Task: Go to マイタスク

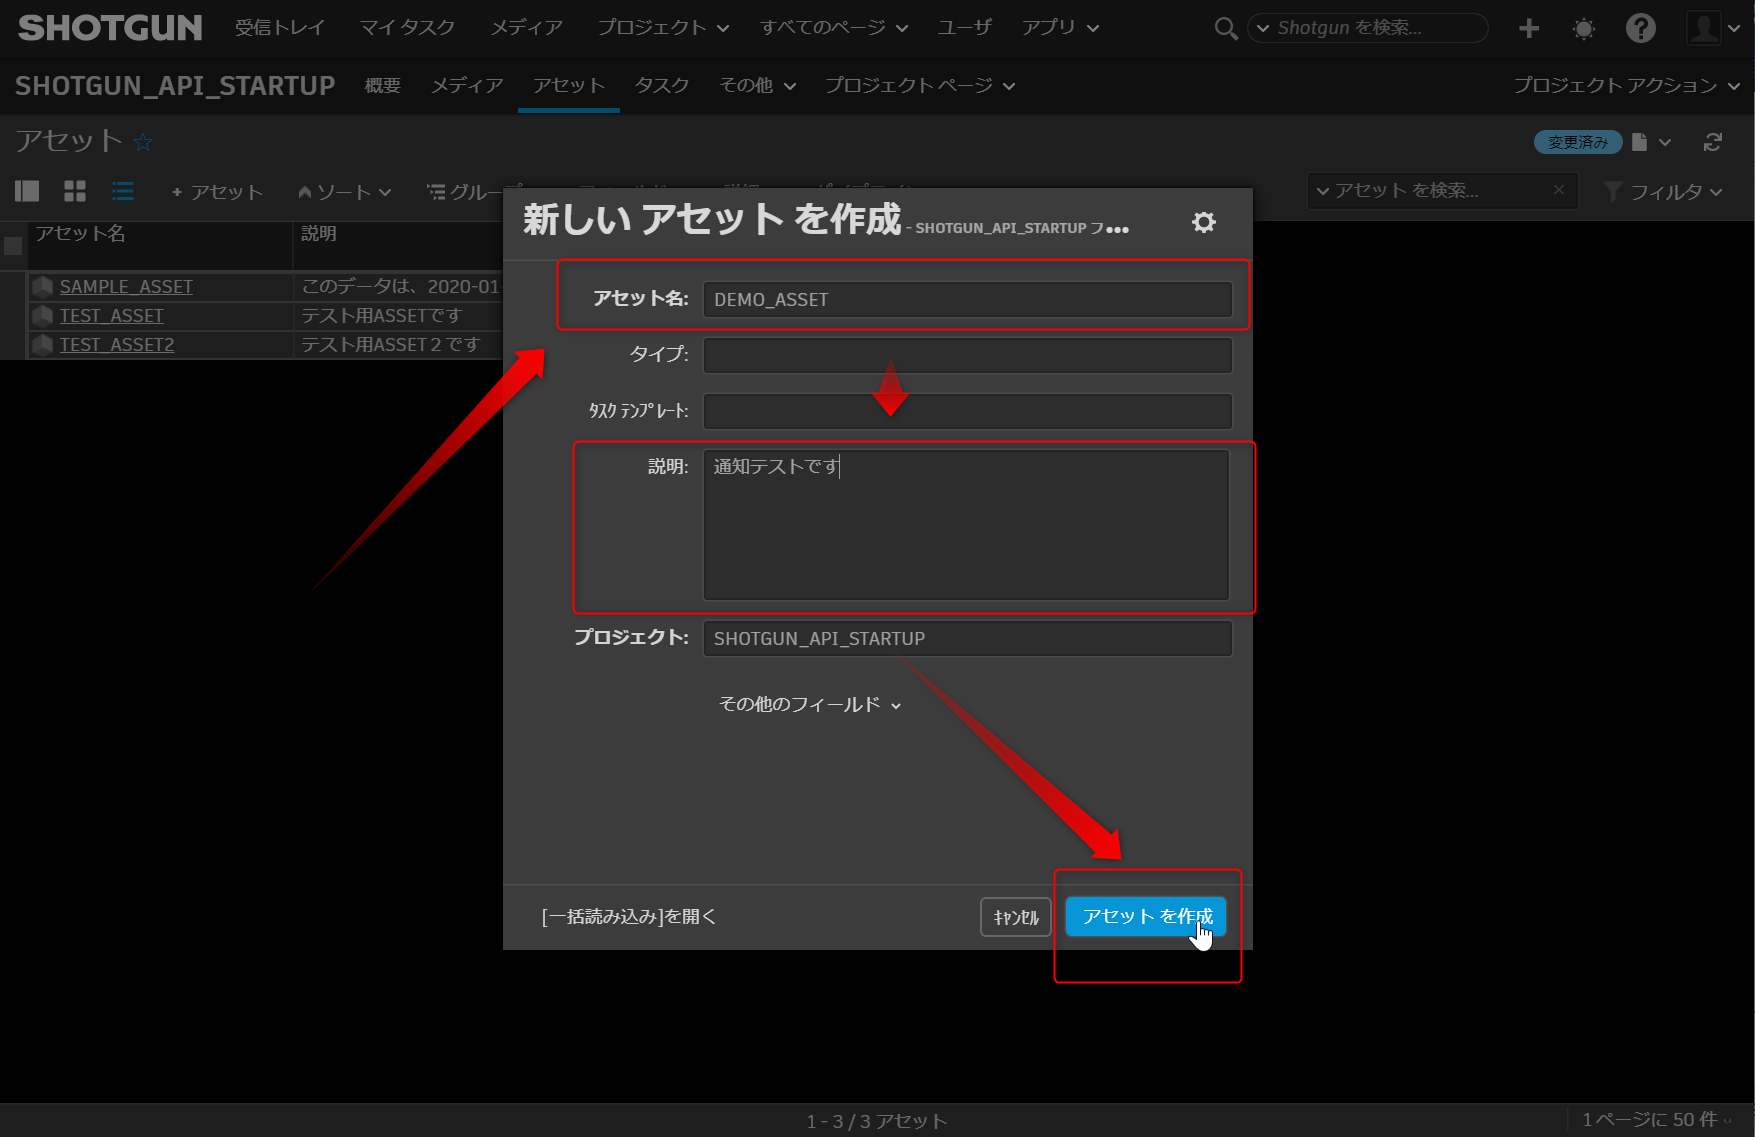Action: coord(407,28)
